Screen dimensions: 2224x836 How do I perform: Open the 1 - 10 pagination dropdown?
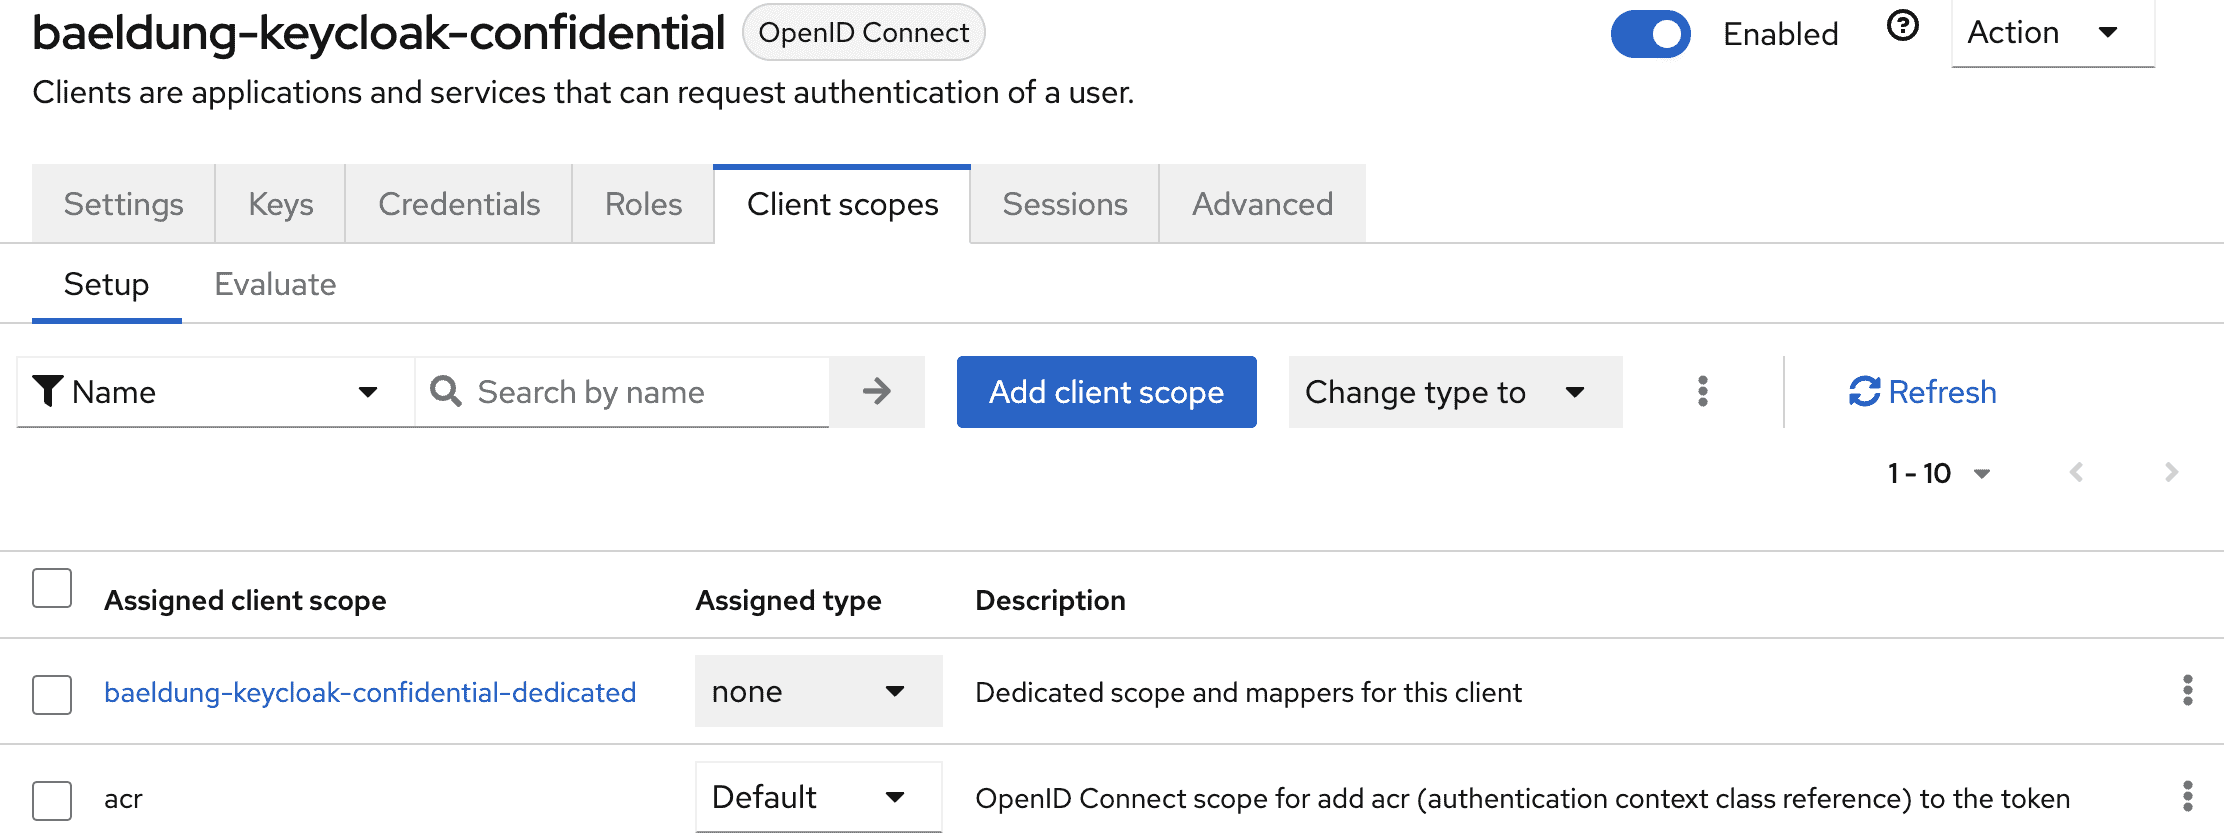tap(1938, 473)
